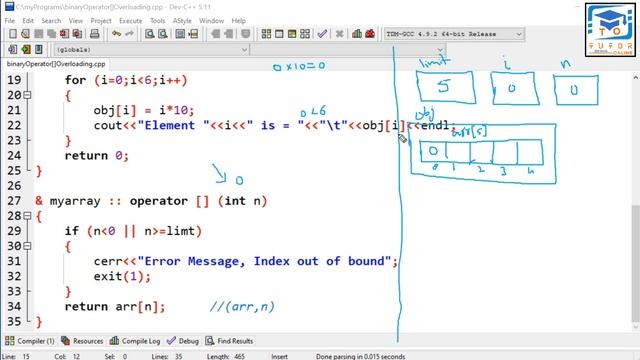Screen dimensions: 640x360
Task: Click 'return 0;' on code line 24
Action: 97,156
